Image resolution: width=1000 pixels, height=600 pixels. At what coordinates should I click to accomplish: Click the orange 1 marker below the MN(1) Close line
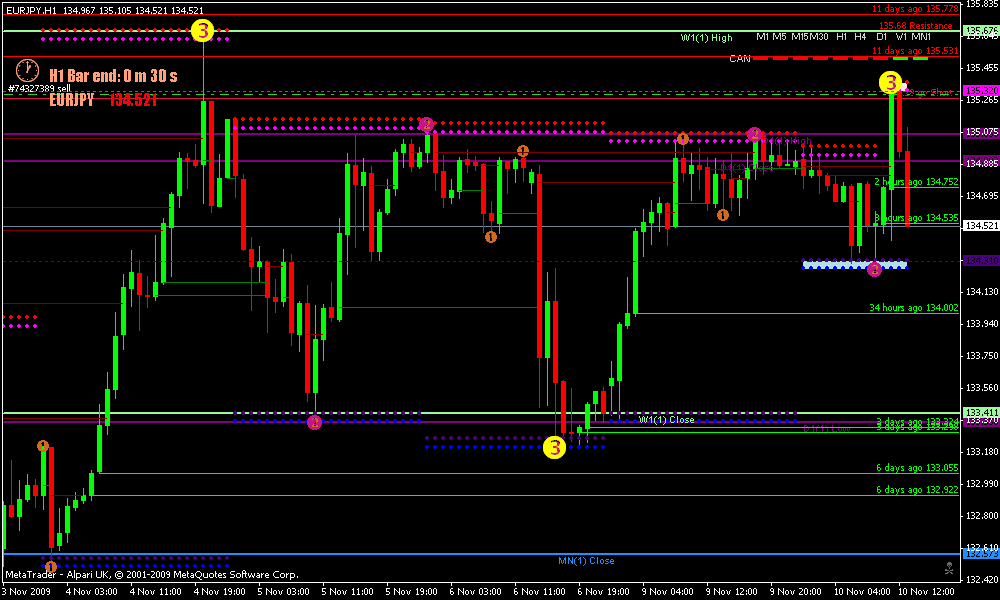(51, 566)
